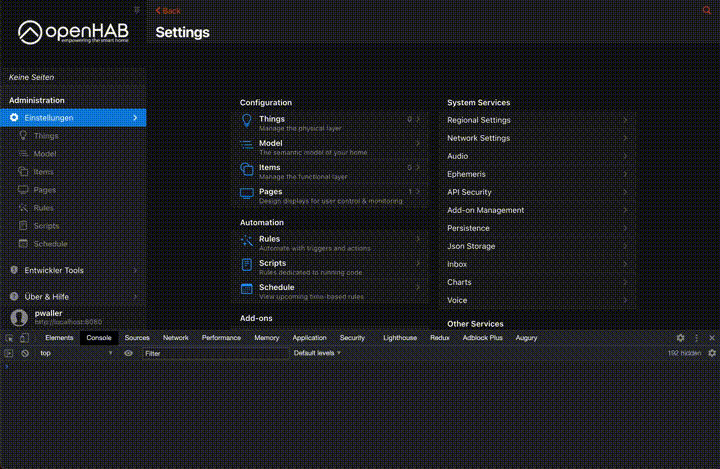Switch to the Network DevTools tab
Viewport: 720px width, 469px height.
(175, 338)
